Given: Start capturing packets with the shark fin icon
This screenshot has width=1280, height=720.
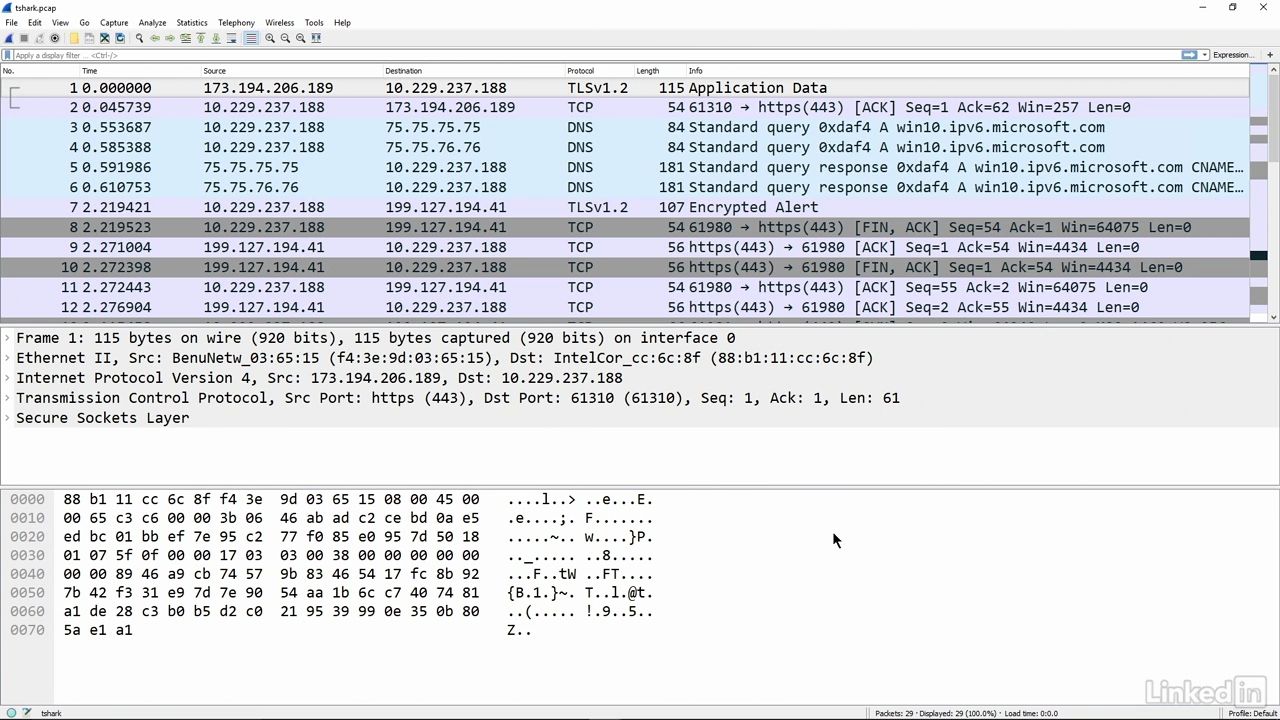Looking at the screenshot, I should (x=9, y=38).
